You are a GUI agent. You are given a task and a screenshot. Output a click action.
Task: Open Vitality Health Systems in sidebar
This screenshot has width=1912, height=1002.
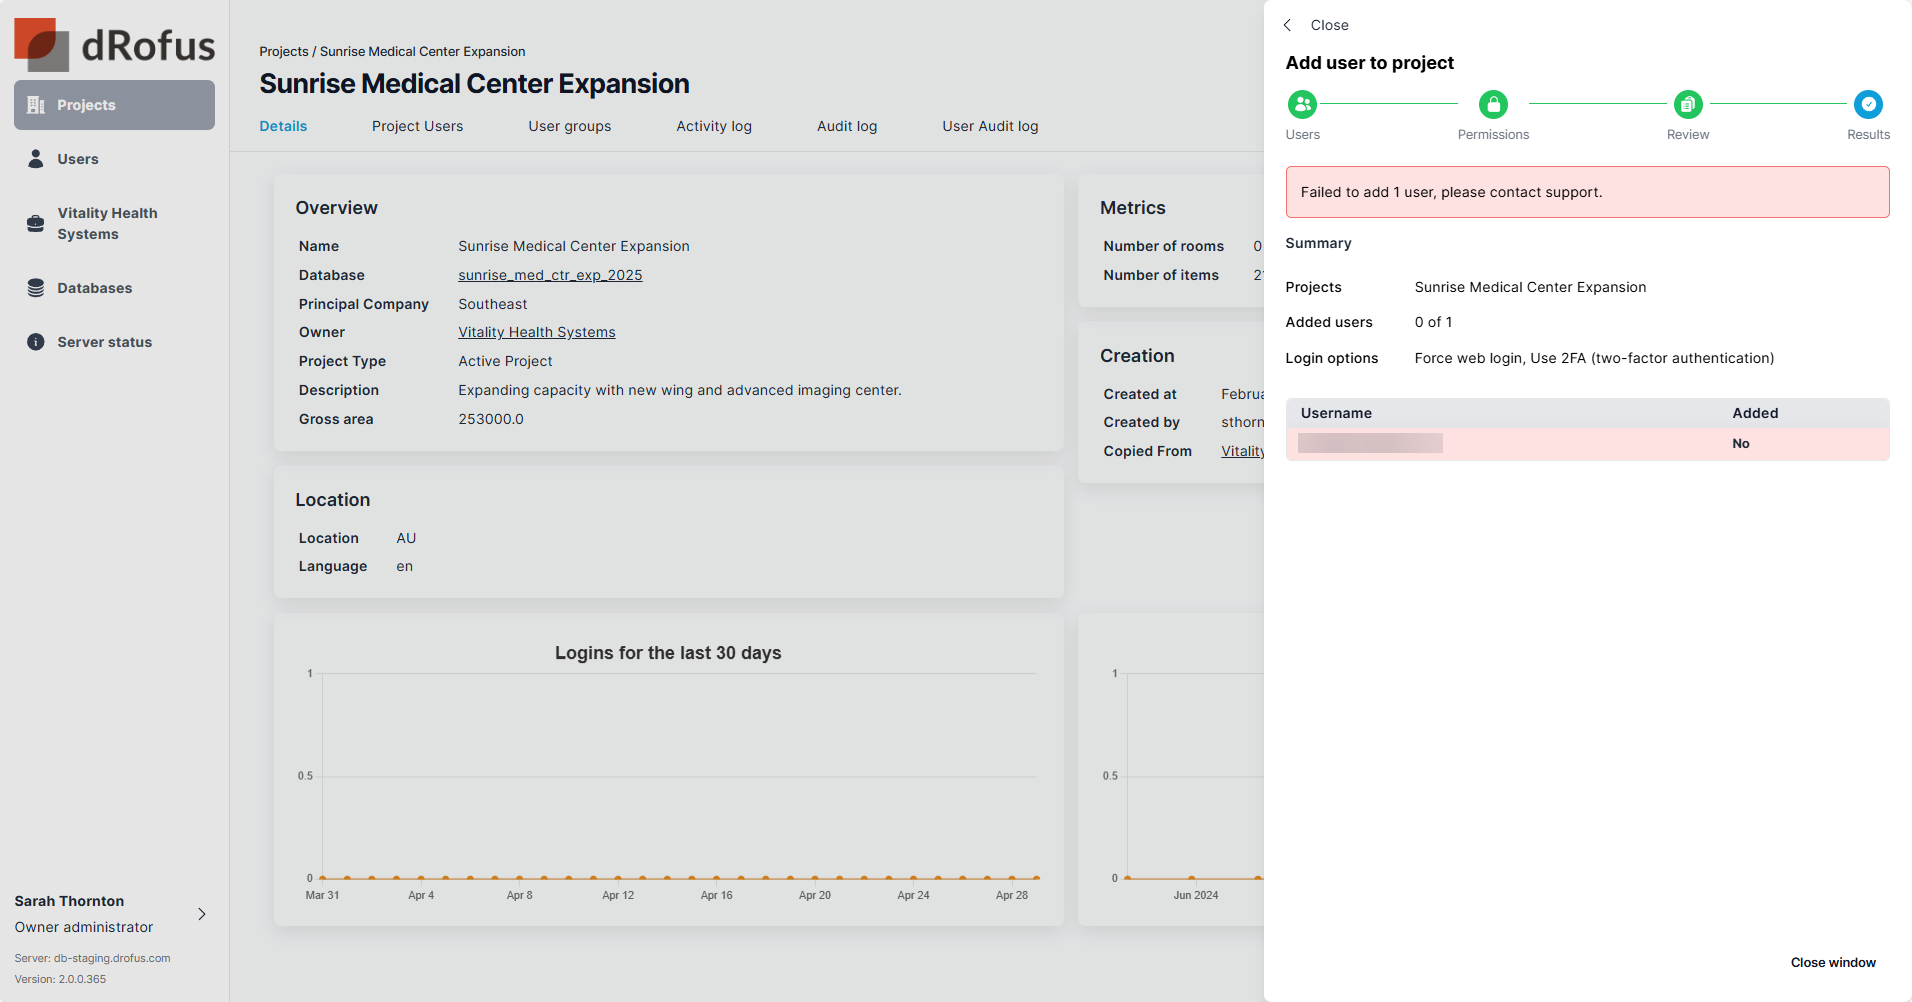114,223
